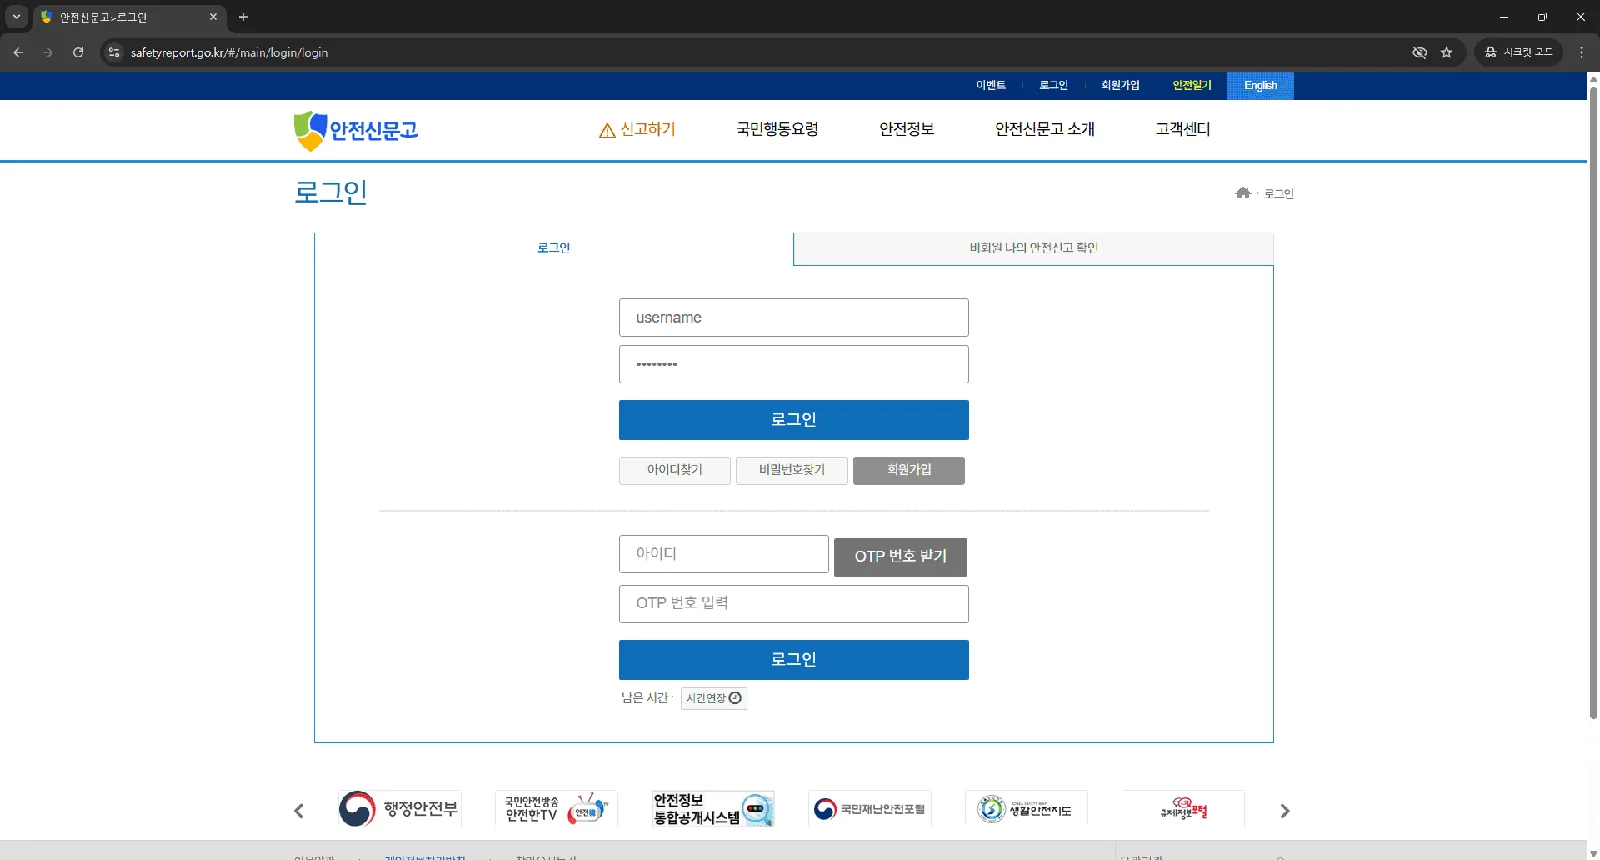Open the 생활안전지도 banner

coord(1026,808)
